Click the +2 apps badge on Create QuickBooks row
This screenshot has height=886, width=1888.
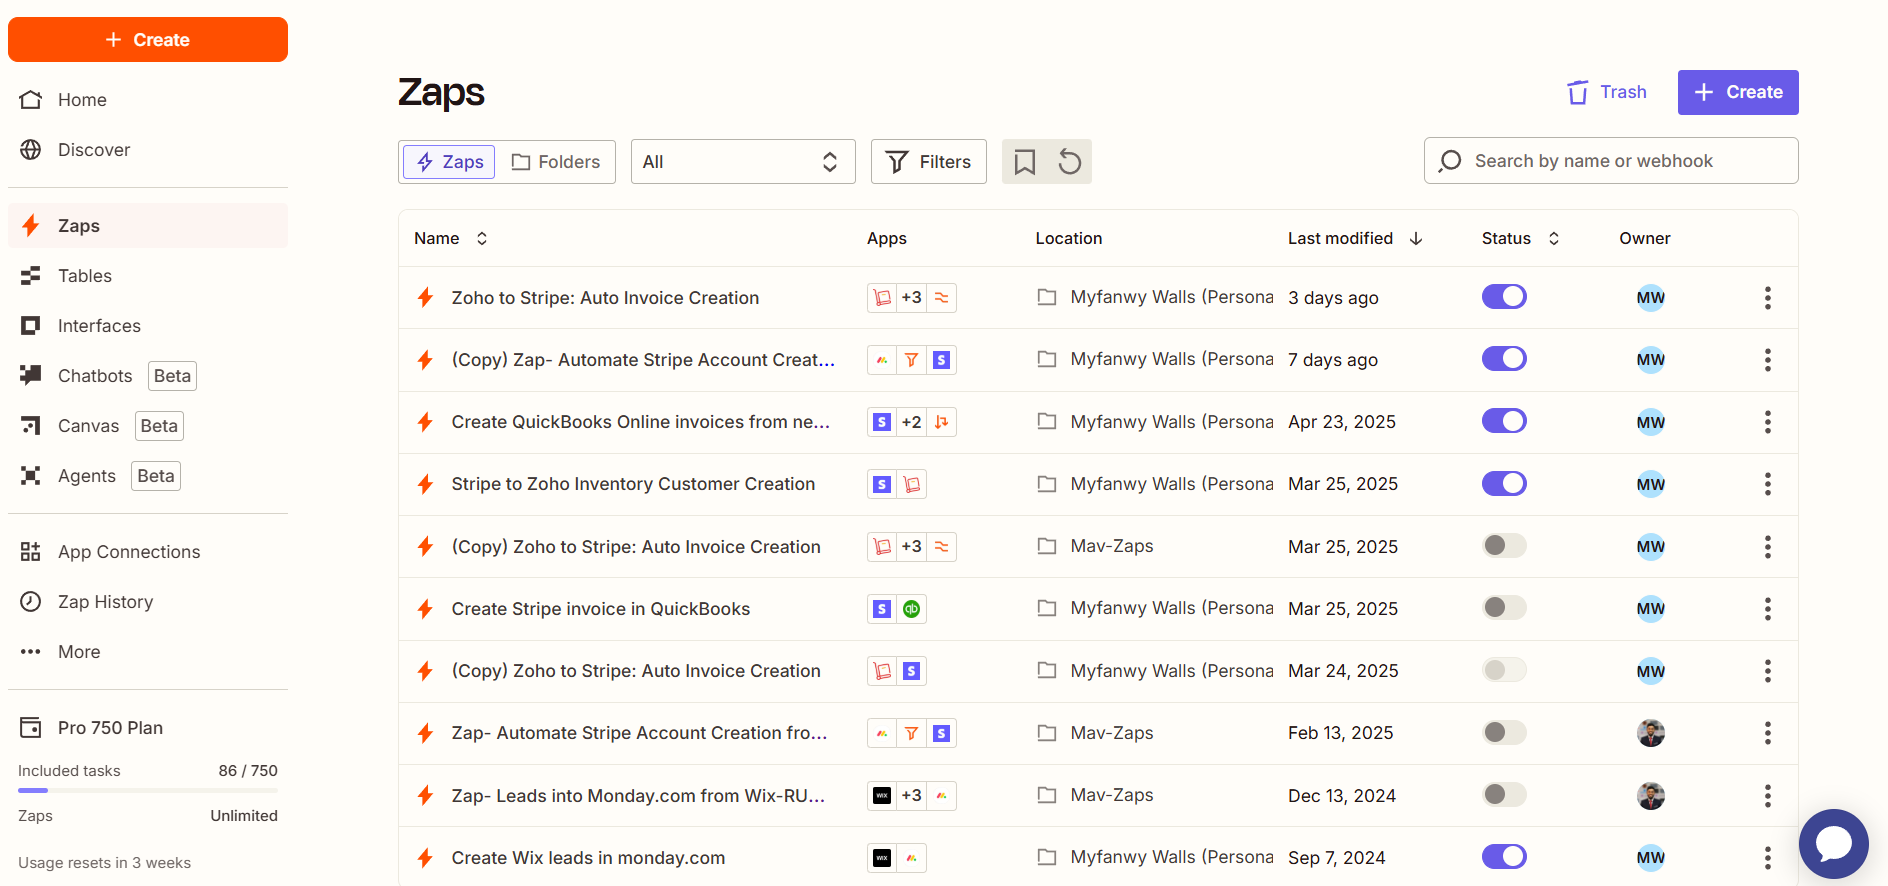911,422
